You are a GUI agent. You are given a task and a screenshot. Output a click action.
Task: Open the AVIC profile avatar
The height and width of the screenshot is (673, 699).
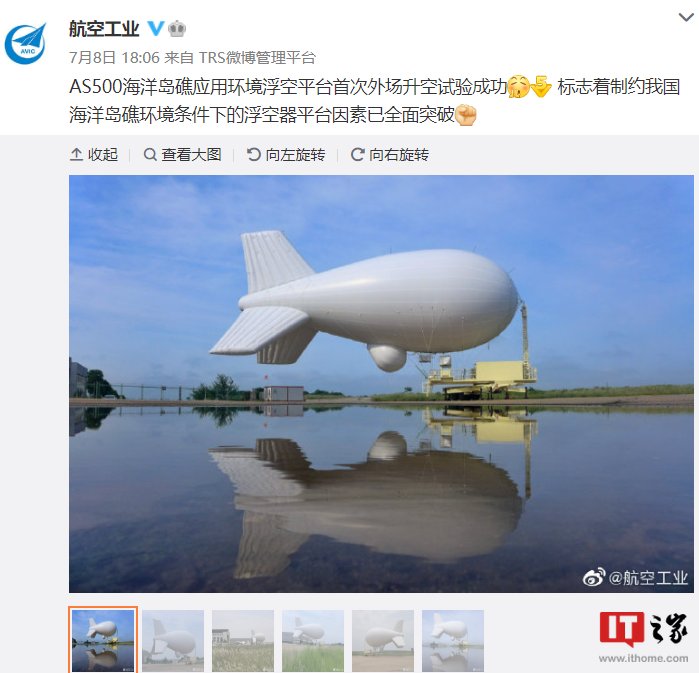point(25,43)
